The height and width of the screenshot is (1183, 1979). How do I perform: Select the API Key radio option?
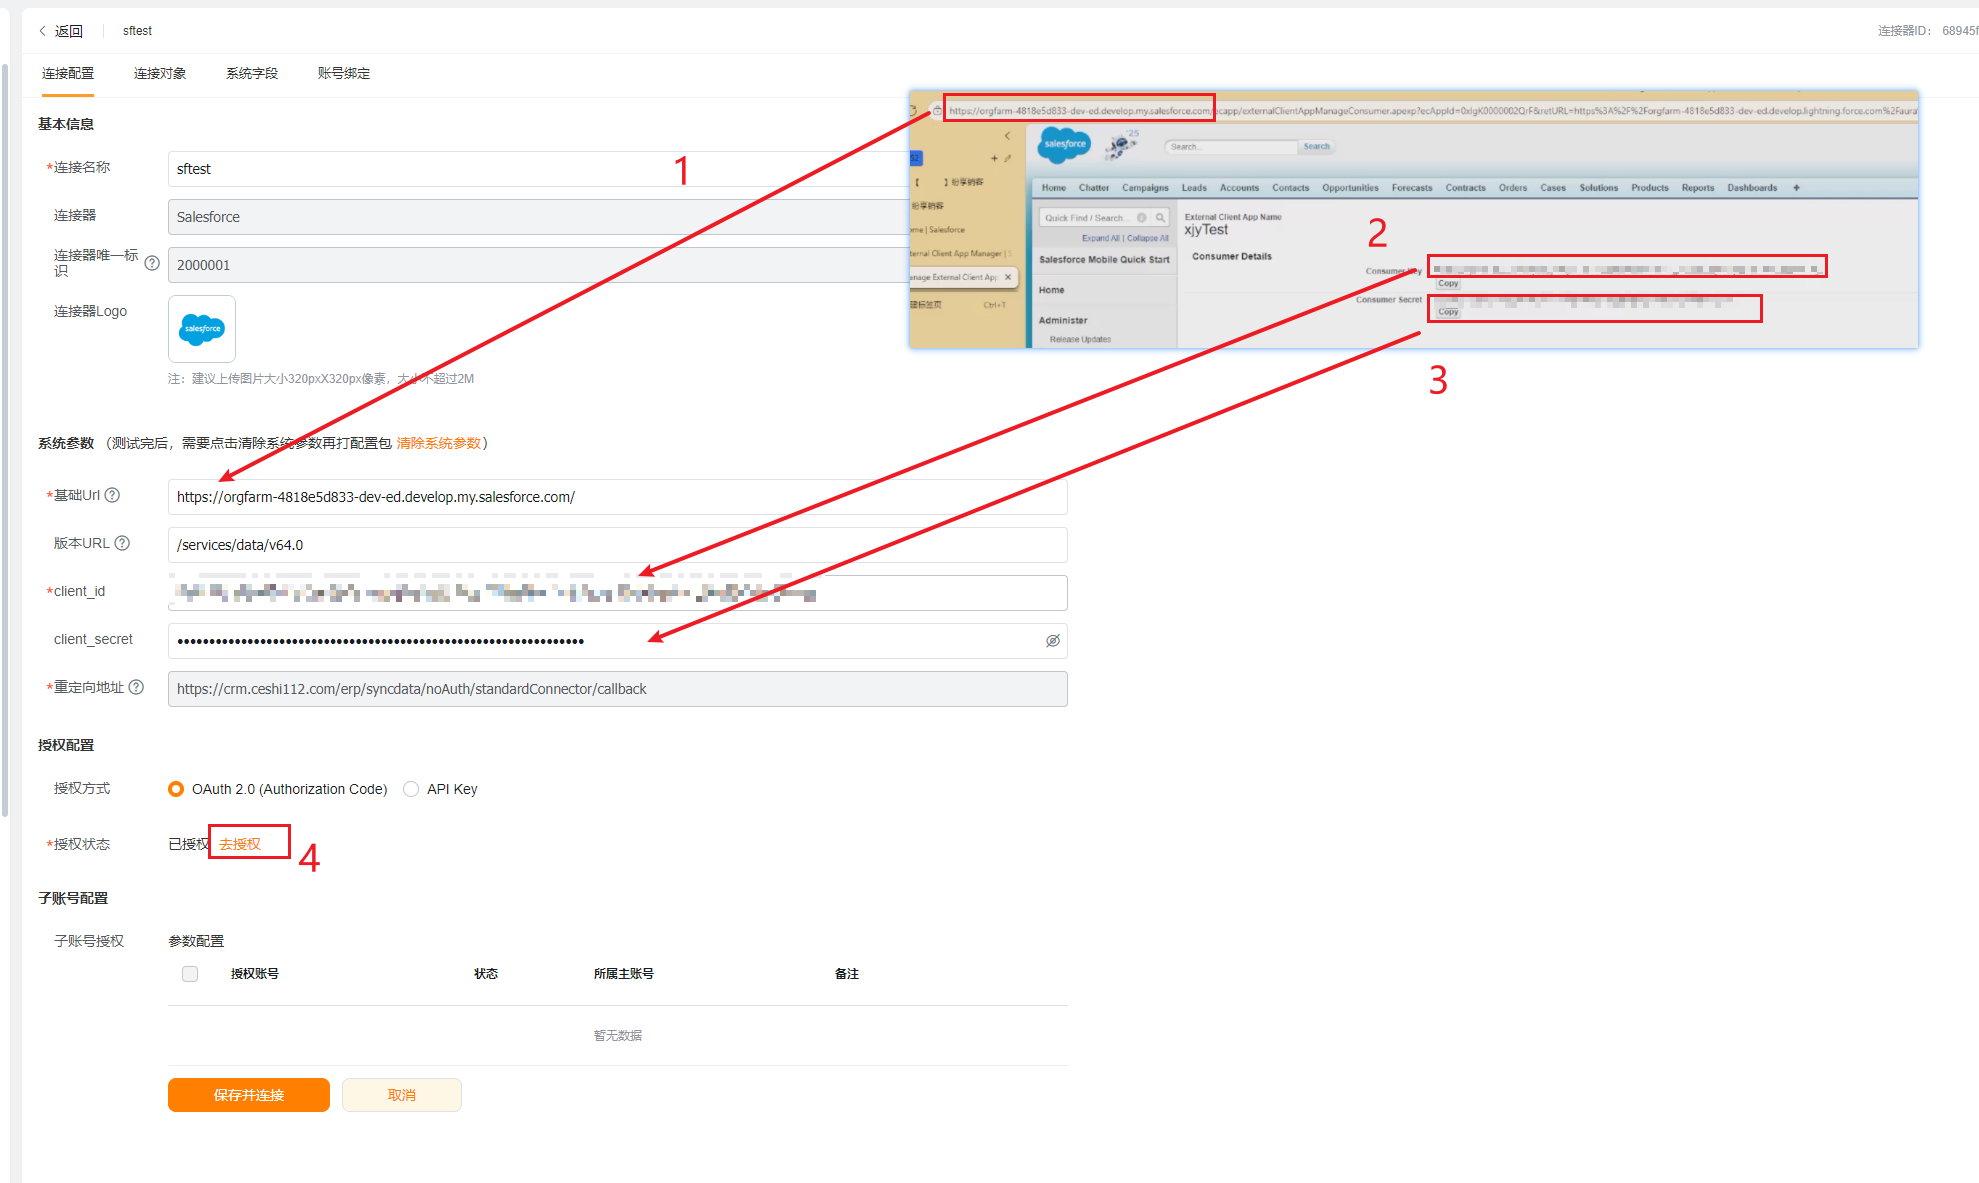click(411, 789)
